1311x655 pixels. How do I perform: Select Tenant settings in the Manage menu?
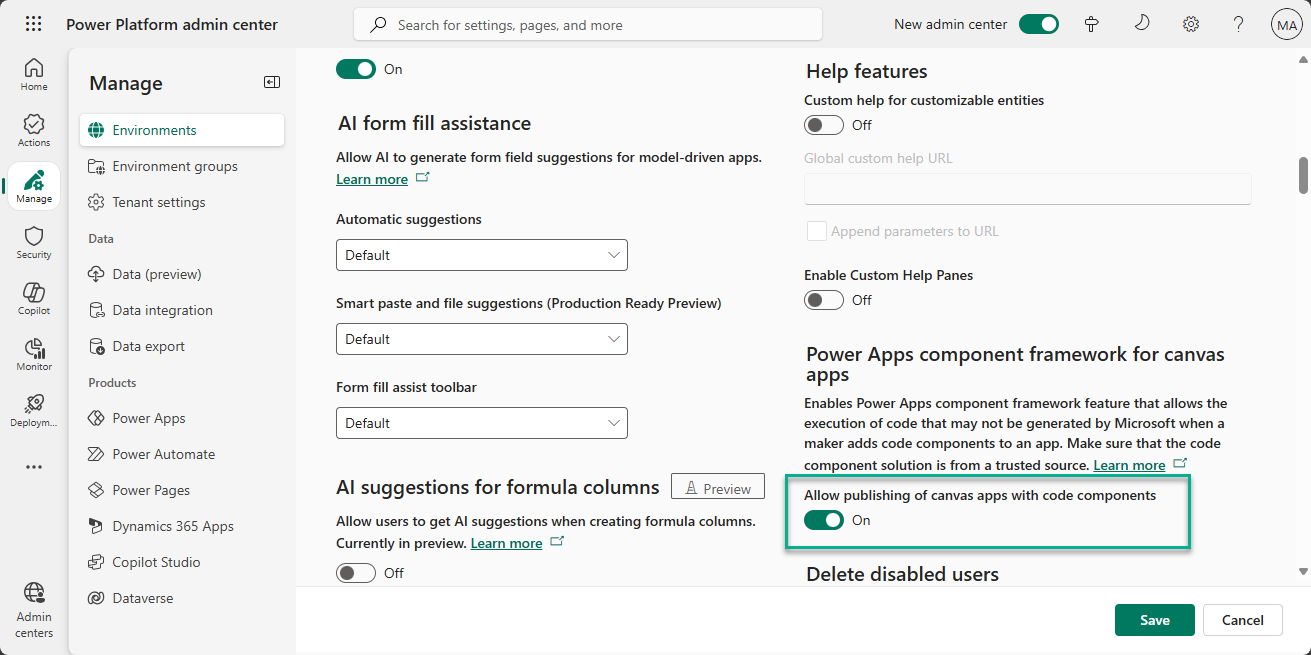158,202
